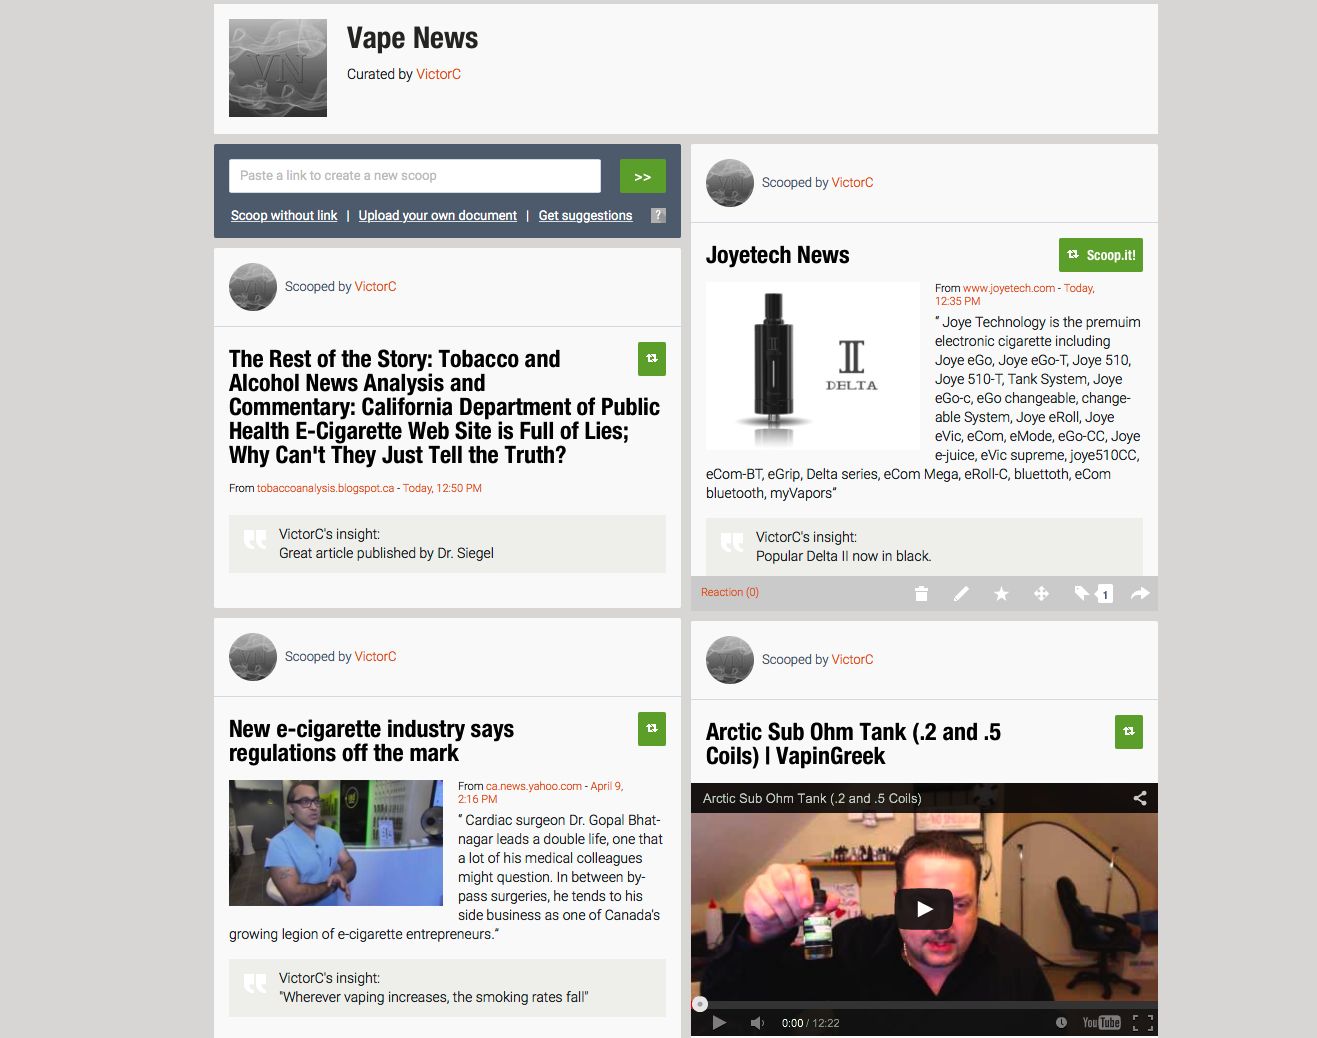Viewport: 1317px width, 1038px height.
Task: Open VictorC link on e-cigarette industry card
Action: tap(375, 657)
